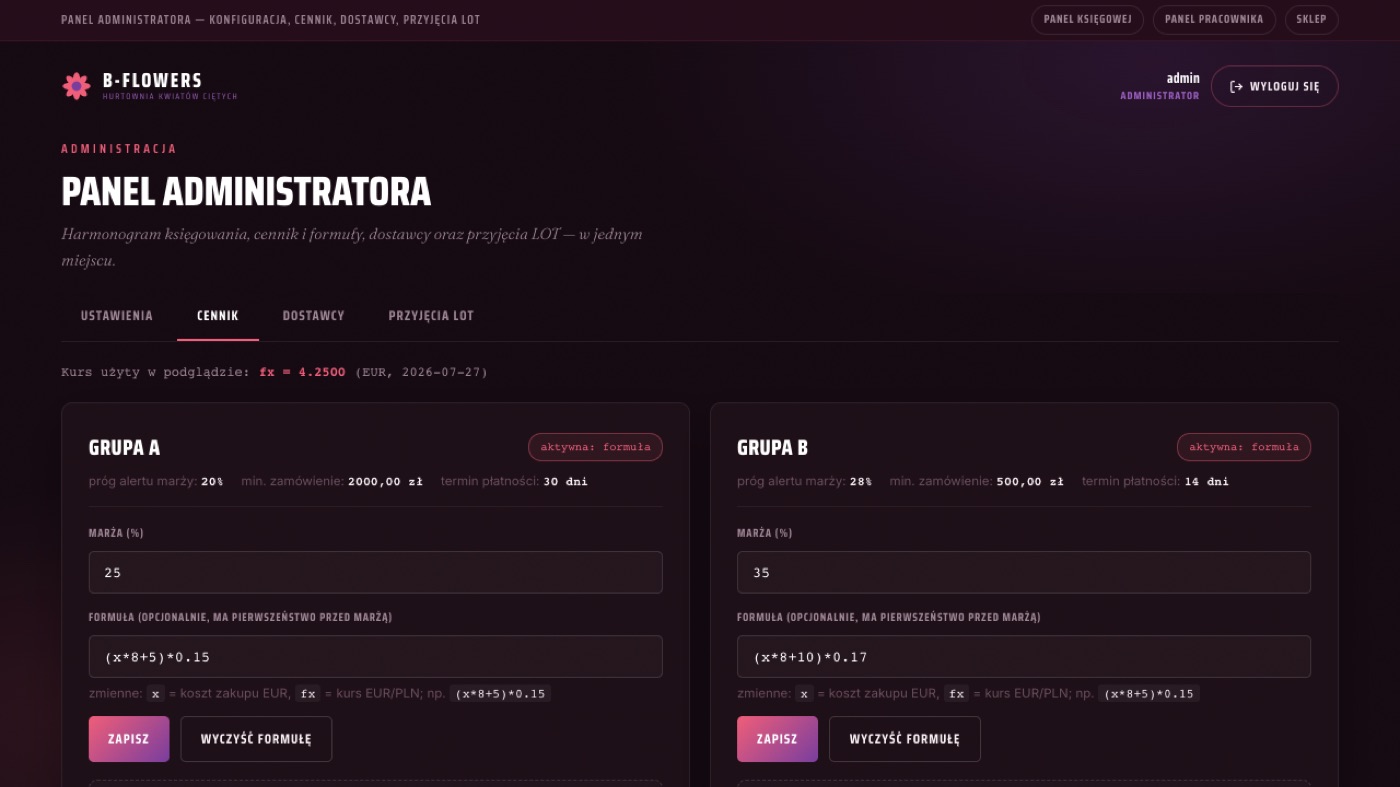Viewport: 1400px width, 787px height.
Task: Click Grupa A 'aktywna: formuła' badge
Action: [595, 447]
